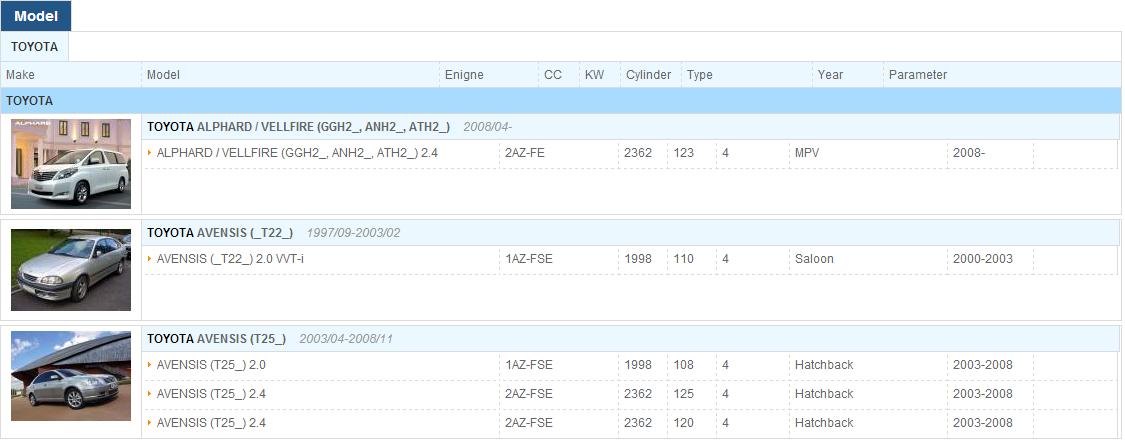
Task: Click the date range 1997/09-2003/02
Action: 354,233
